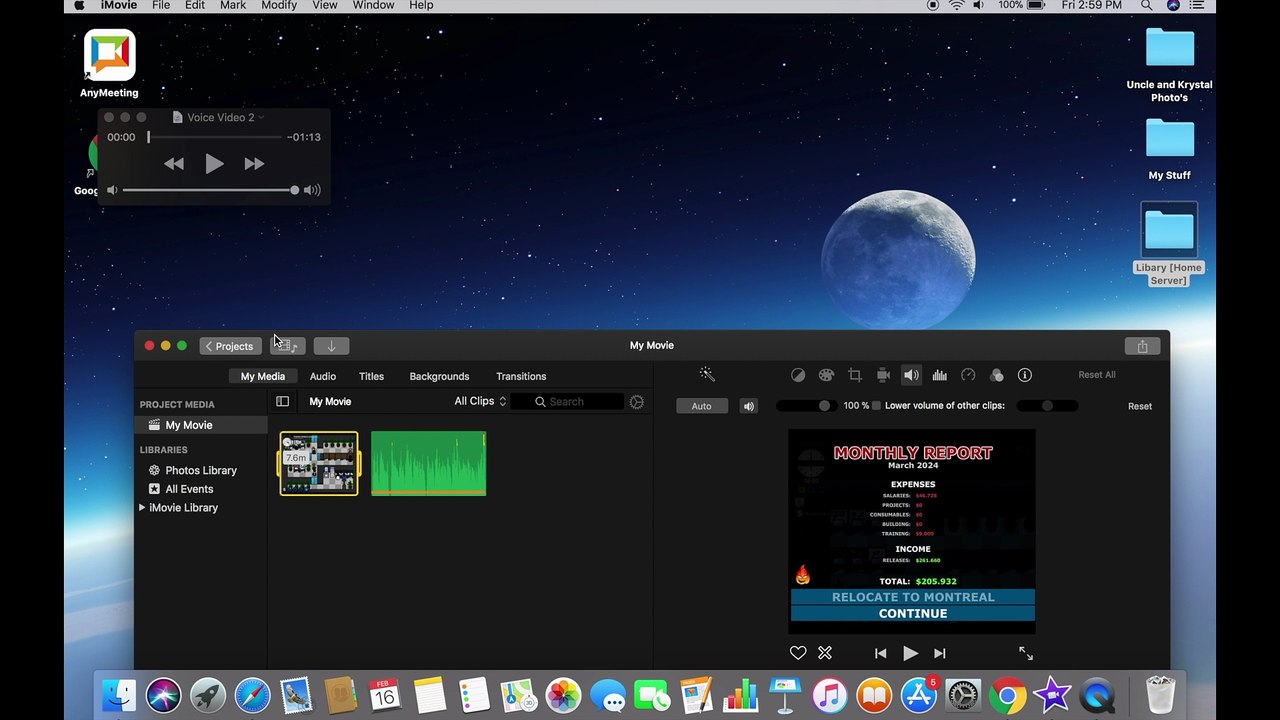Viewport: 1280px width, 720px height.
Task: Adjust lower-volume amount slider
Action: (x=1048, y=406)
